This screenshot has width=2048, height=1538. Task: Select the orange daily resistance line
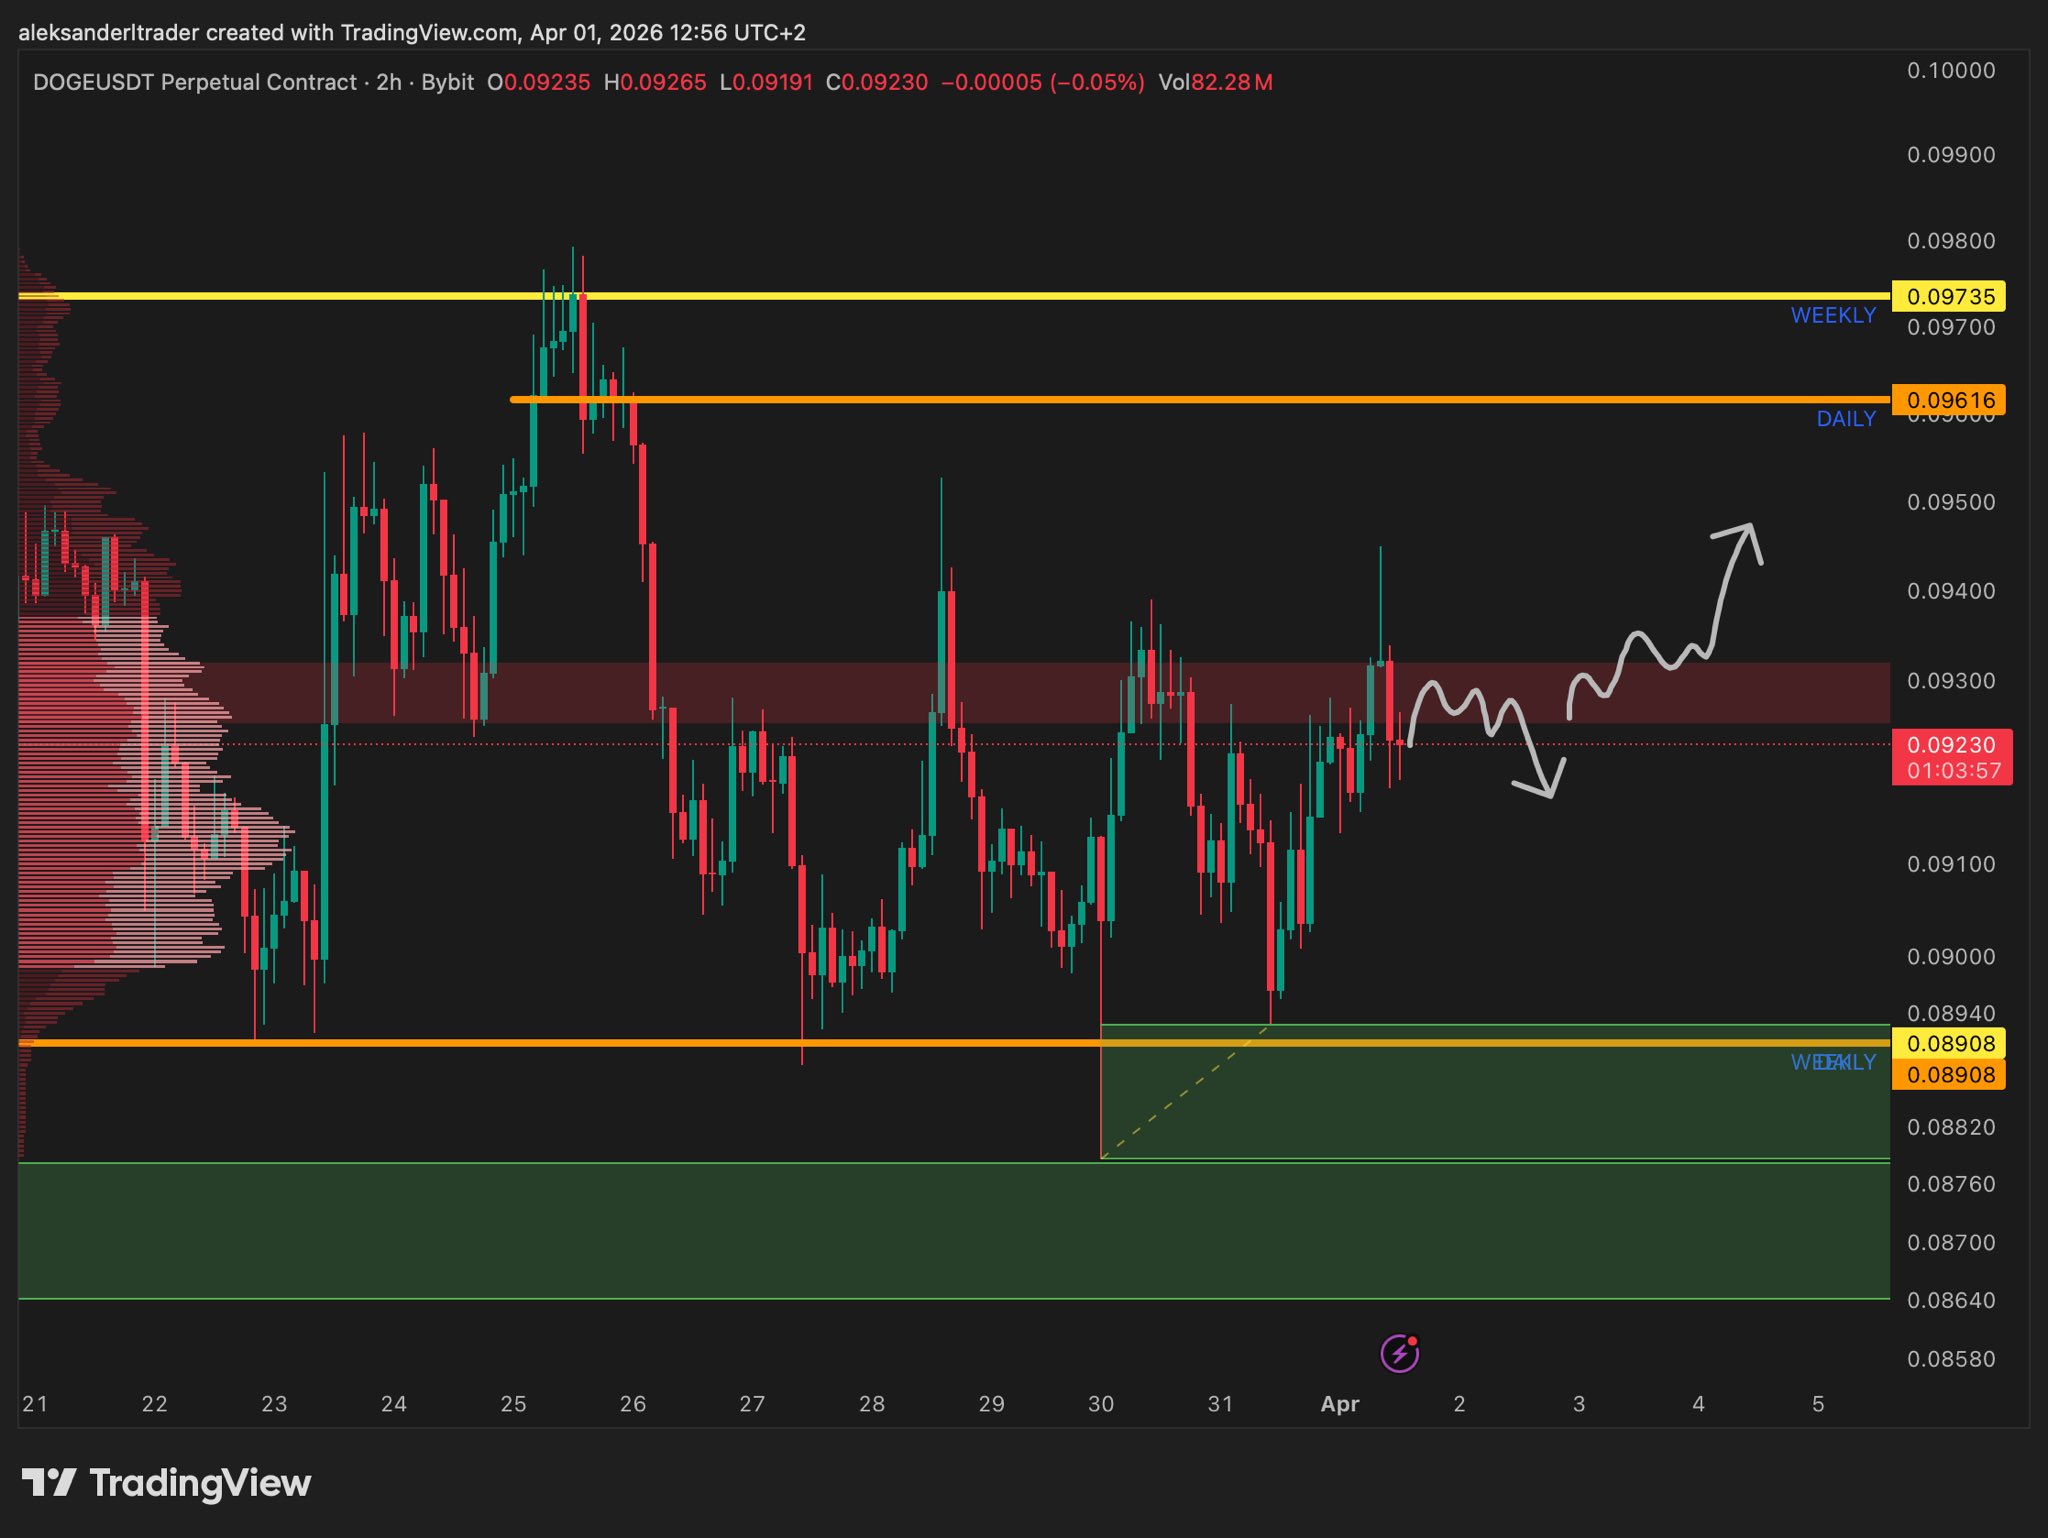point(1200,400)
